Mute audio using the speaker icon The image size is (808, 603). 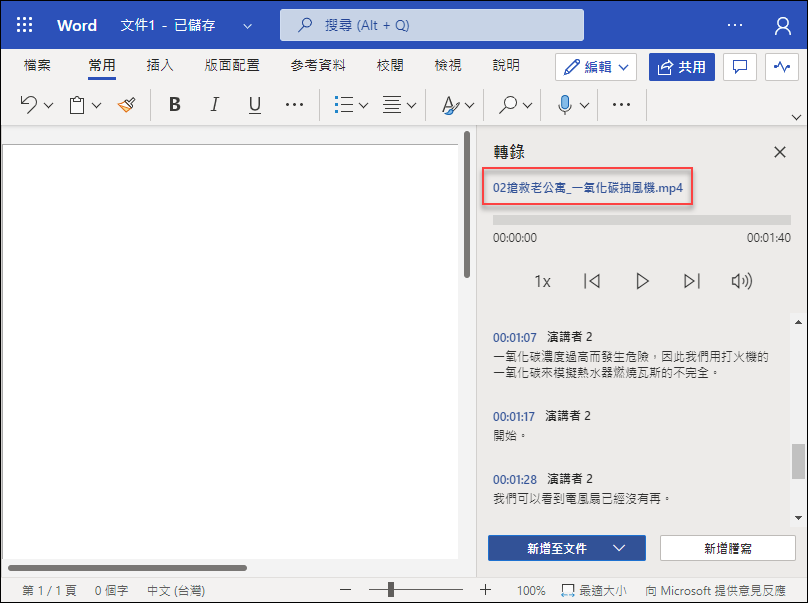742,281
